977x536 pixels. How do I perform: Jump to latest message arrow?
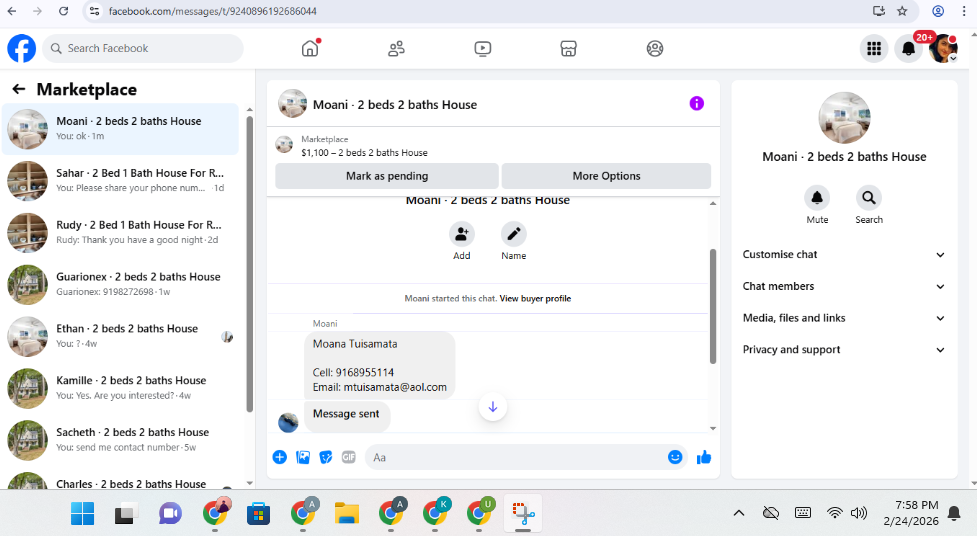pyautogui.click(x=493, y=407)
